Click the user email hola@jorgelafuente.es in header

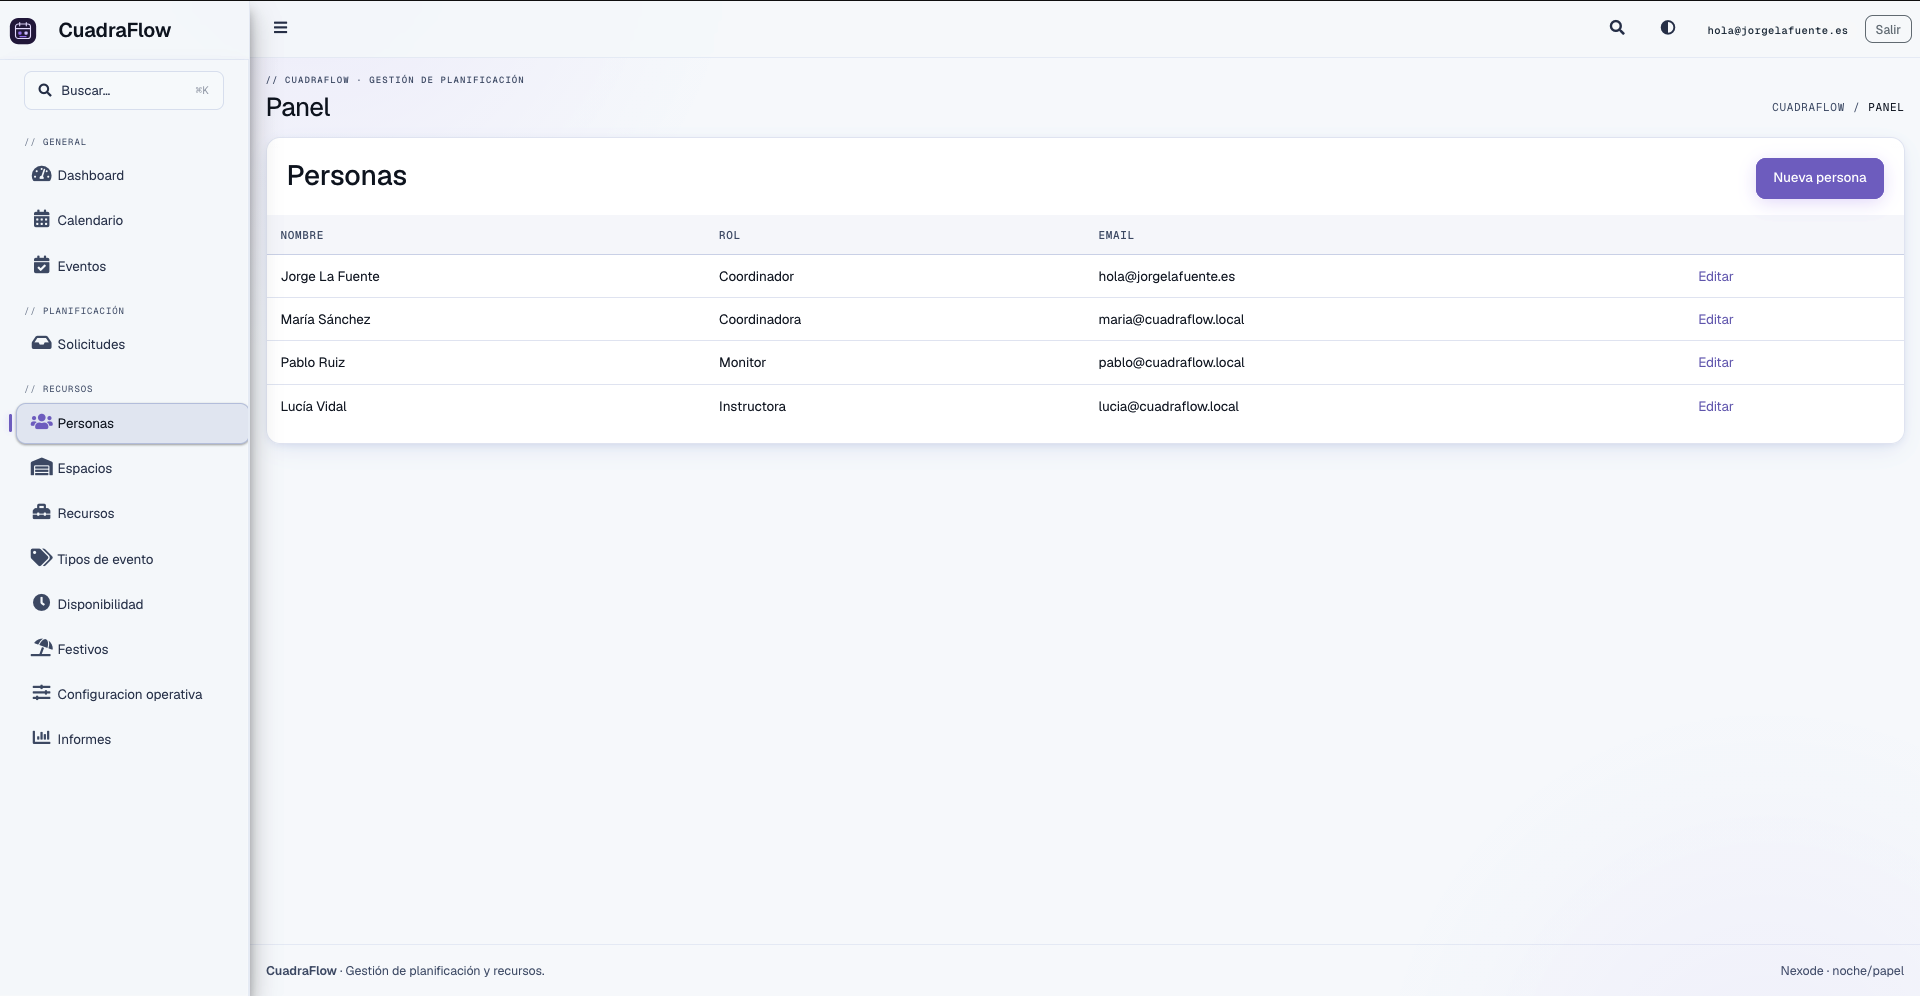[1777, 30]
